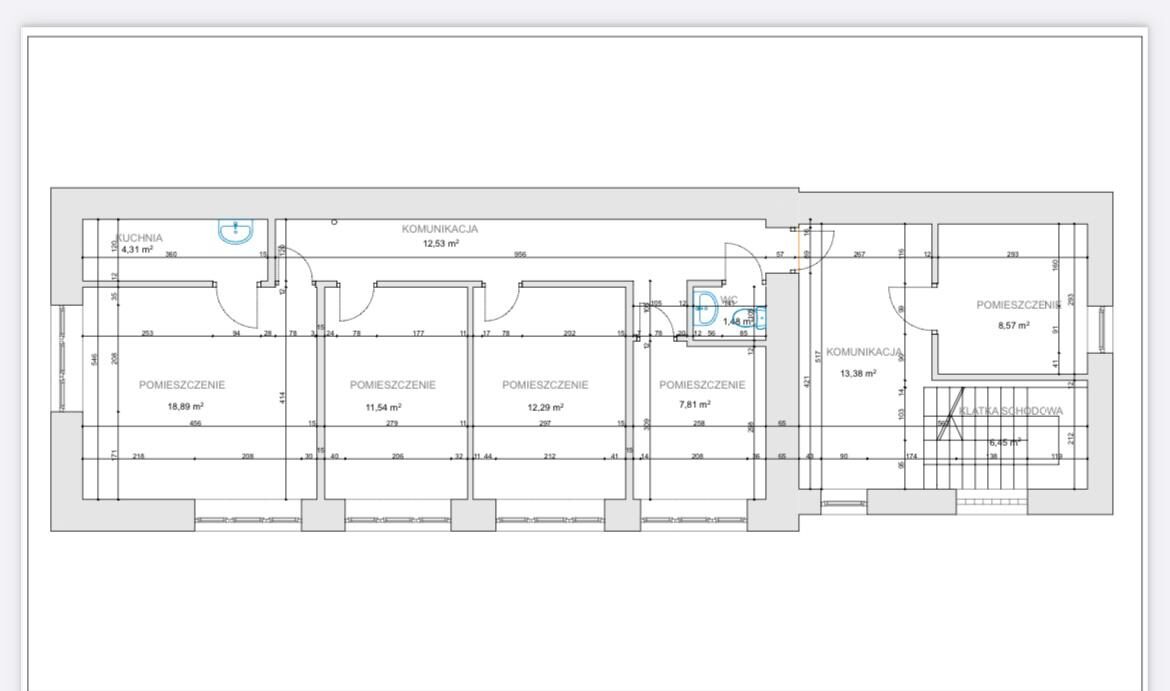Select the KOMUNIKACJA label above 13,38 m²
The image size is (1170, 691).
coord(864,351)
